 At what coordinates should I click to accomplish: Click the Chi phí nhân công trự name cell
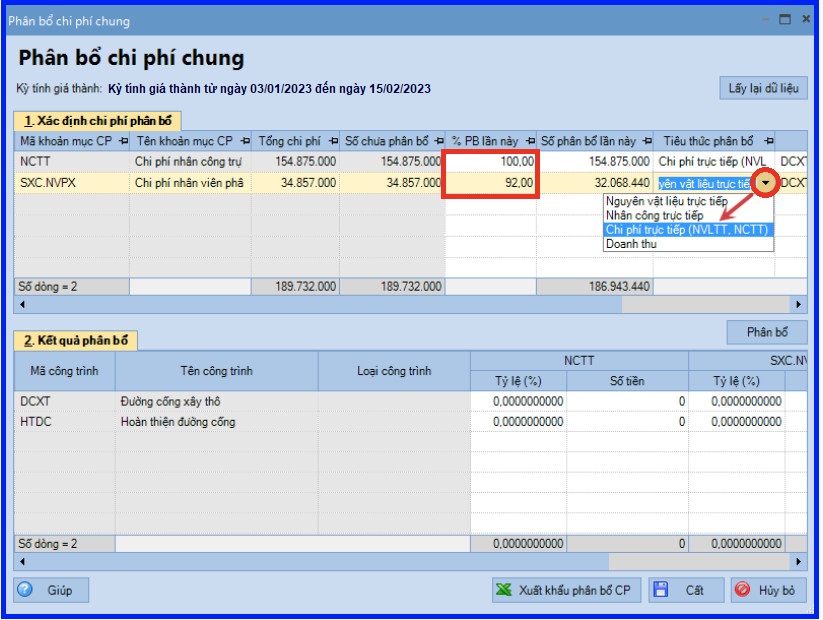click(190, 161)
